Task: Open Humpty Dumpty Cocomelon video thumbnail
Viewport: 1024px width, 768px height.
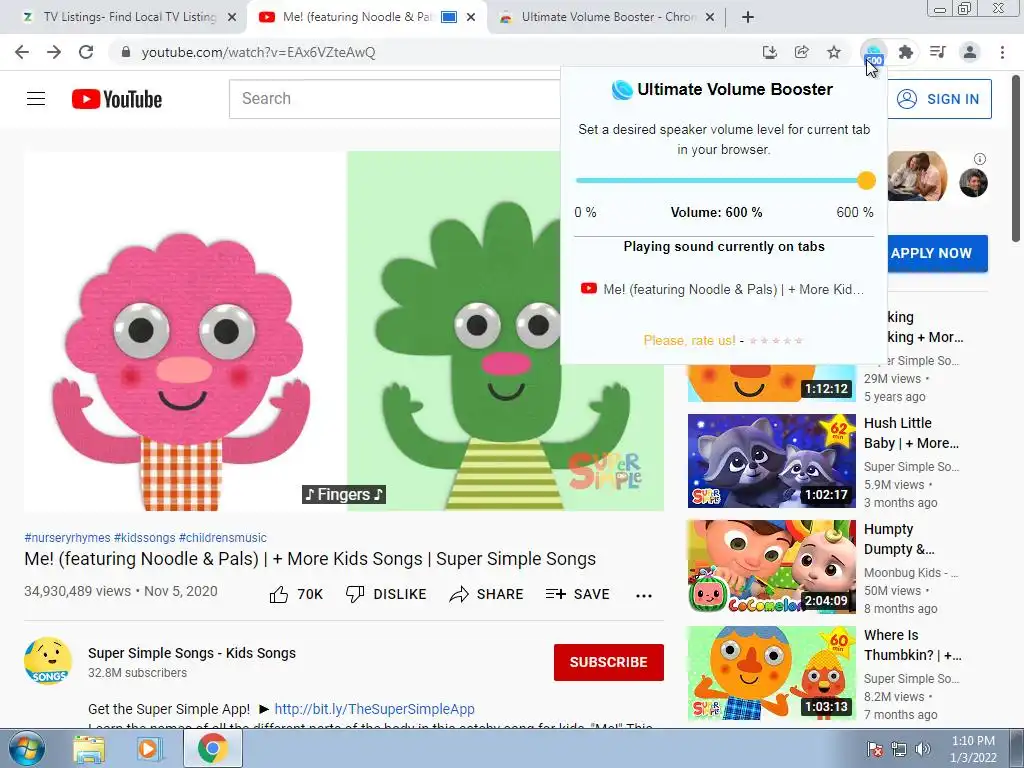Action: [x=771, y=567]
